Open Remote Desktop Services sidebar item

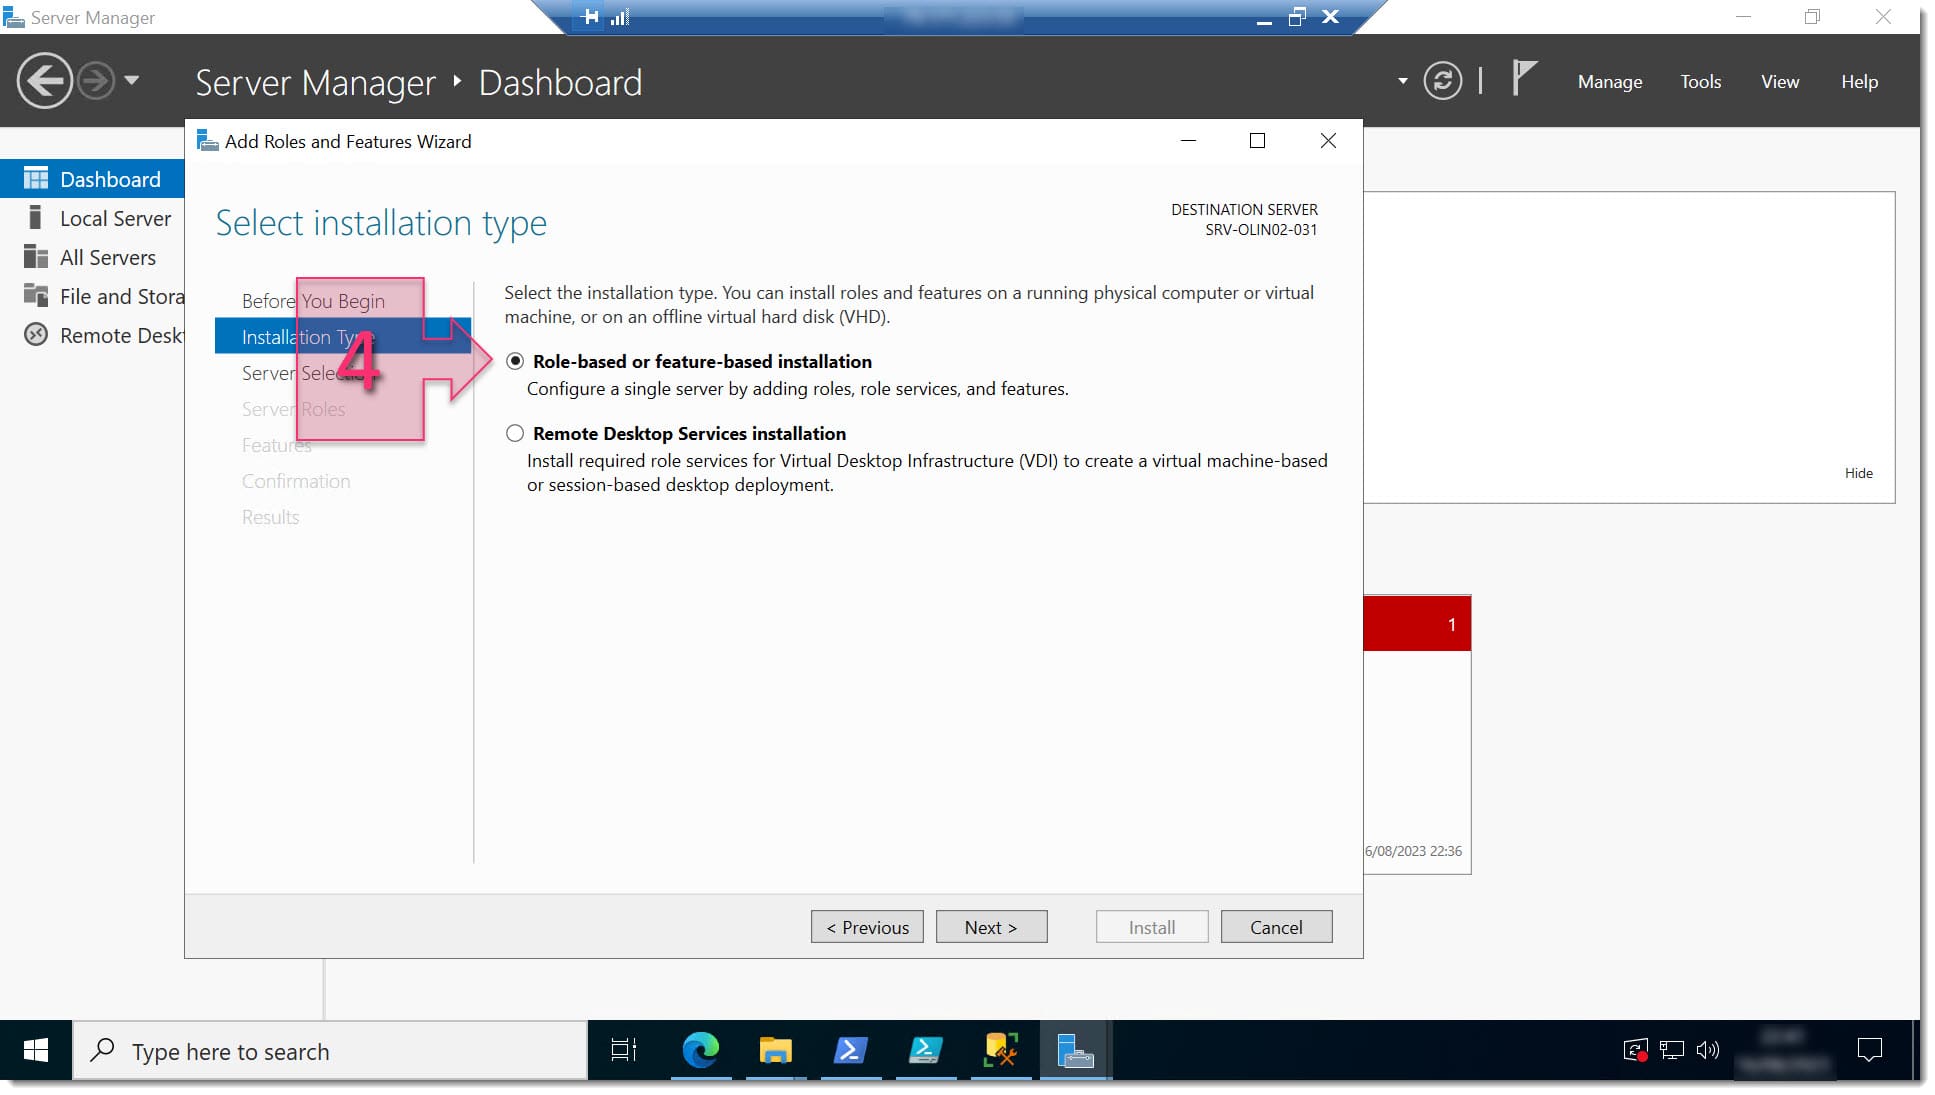(x=92, y=335)
